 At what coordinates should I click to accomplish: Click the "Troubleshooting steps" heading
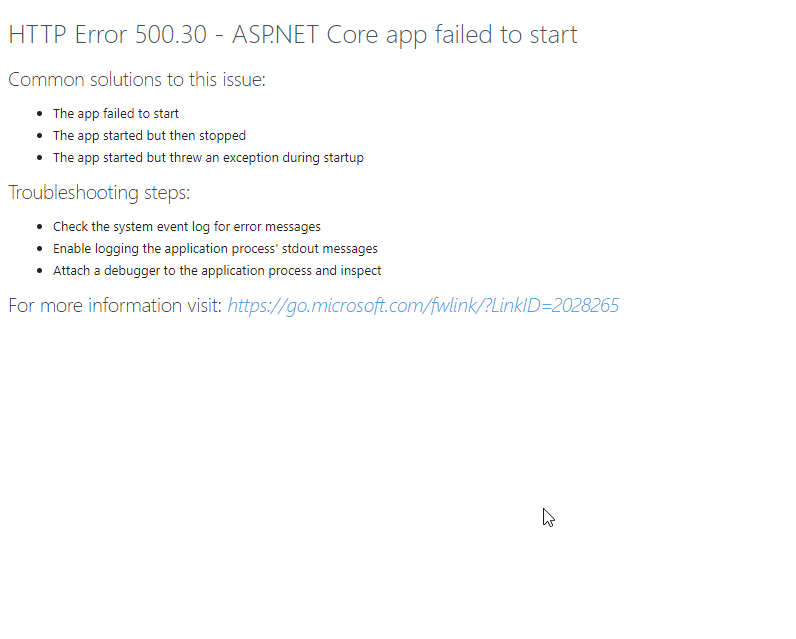(x=99, y=193)
